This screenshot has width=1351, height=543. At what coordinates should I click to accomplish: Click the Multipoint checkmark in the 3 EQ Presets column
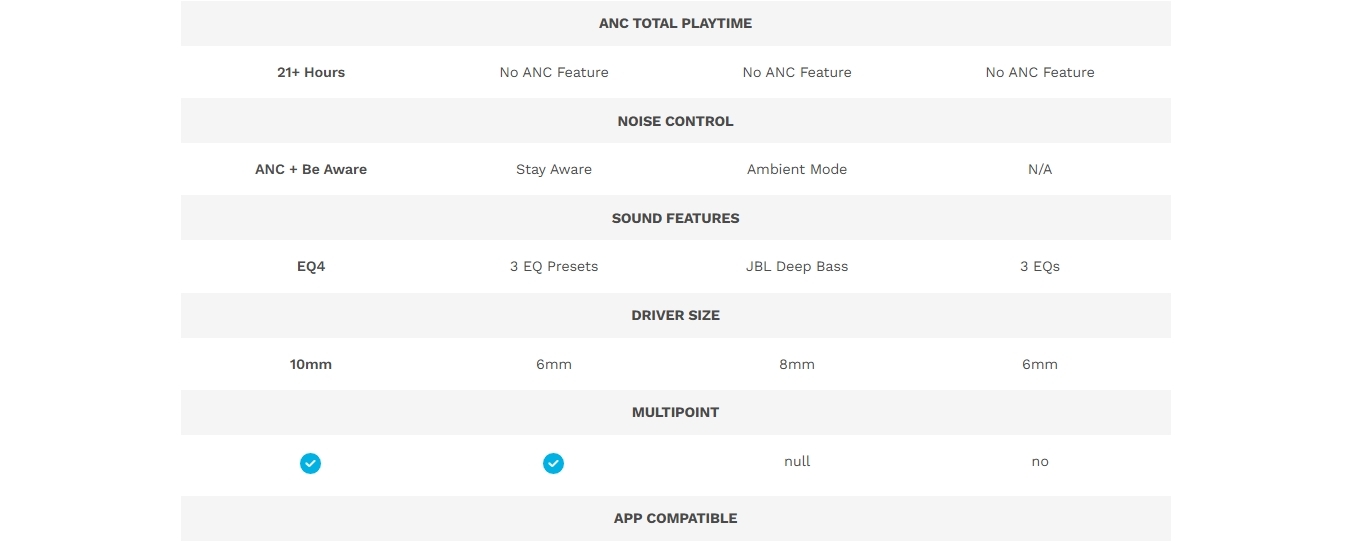point(553,463)
